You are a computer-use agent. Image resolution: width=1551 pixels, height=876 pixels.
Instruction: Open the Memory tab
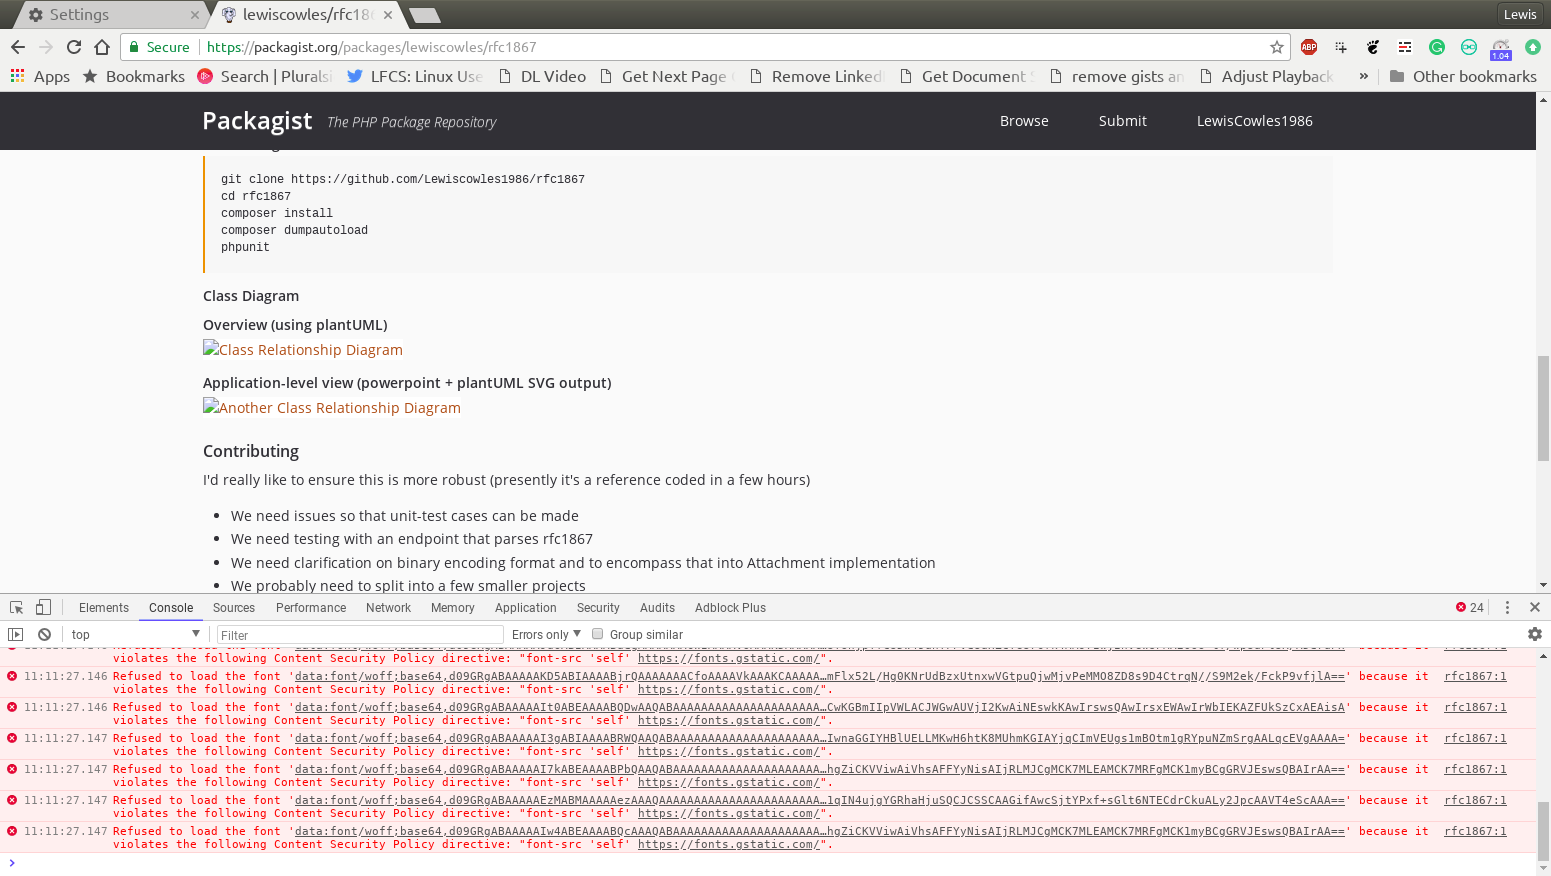coord(453,608)
